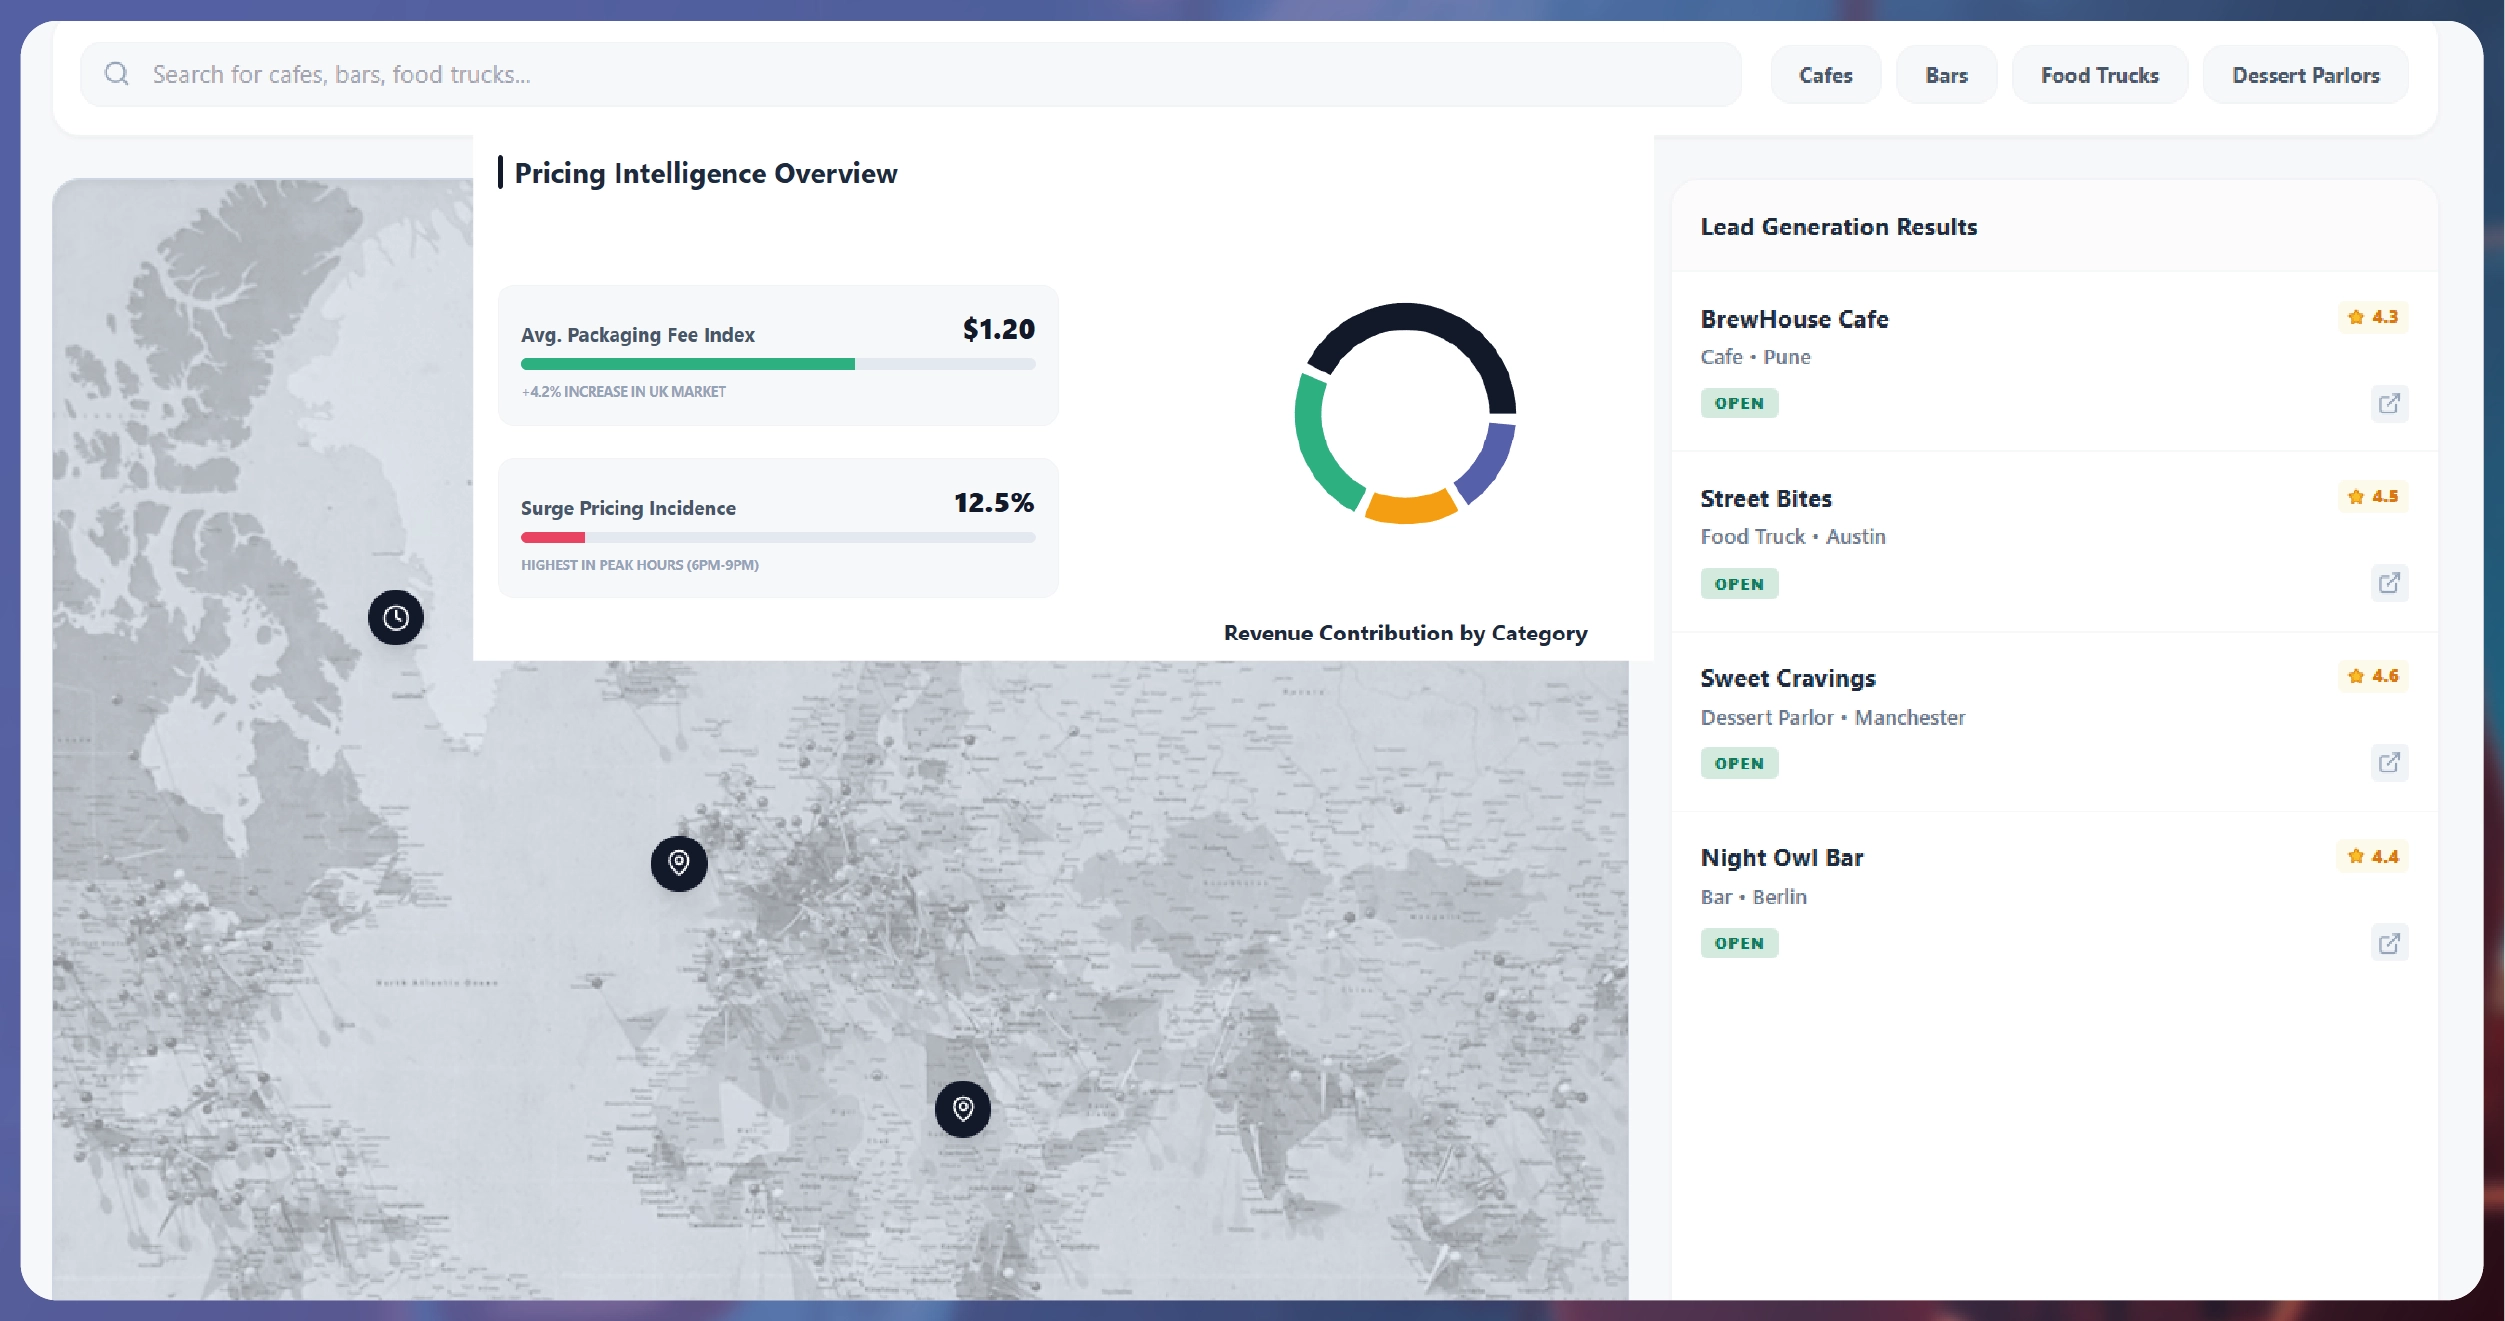Click the location pin marker near Europe
Image resolution: width=2505 pixels, height=1321 pixels.
(679, 863)
